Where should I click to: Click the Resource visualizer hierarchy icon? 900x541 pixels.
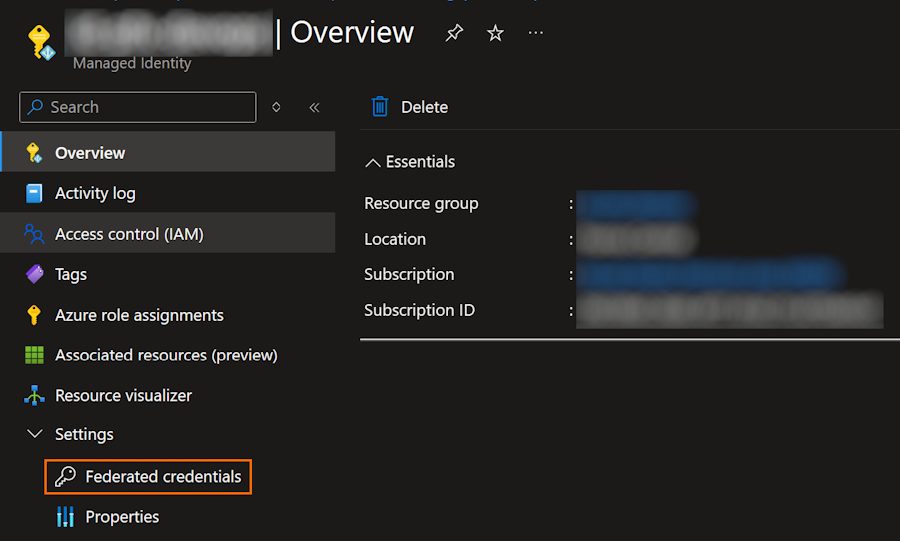pyautogui.click(x=34, y=395)
